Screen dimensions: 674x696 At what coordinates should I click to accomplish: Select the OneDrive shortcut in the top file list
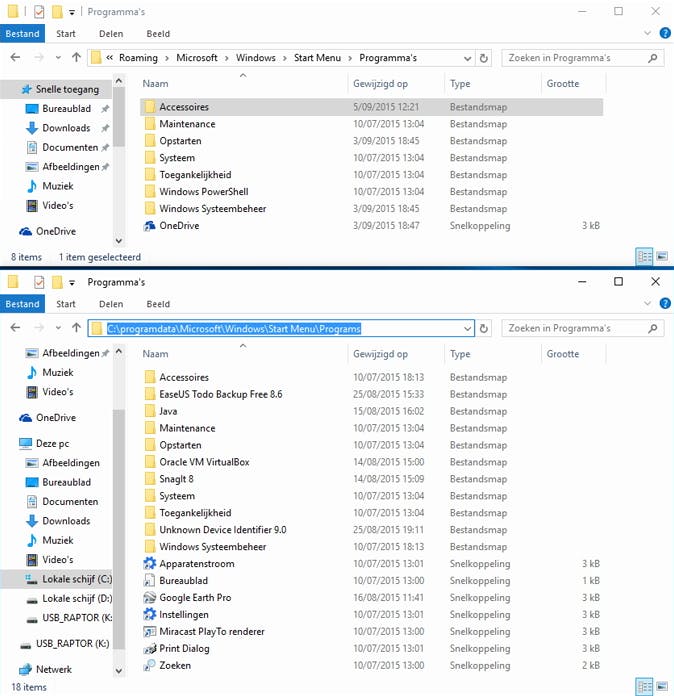[x=372, y=225]
